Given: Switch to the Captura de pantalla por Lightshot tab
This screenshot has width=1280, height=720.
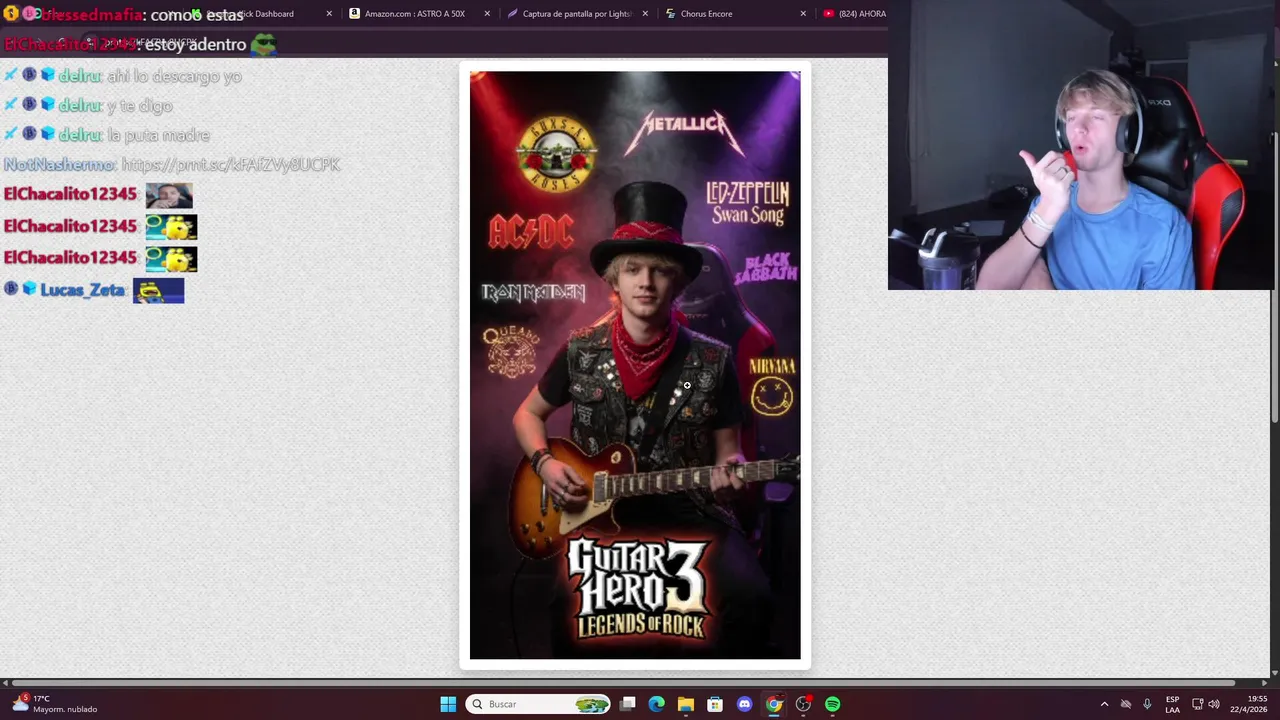Looking at the screenshot, I should tap(577, 14).
